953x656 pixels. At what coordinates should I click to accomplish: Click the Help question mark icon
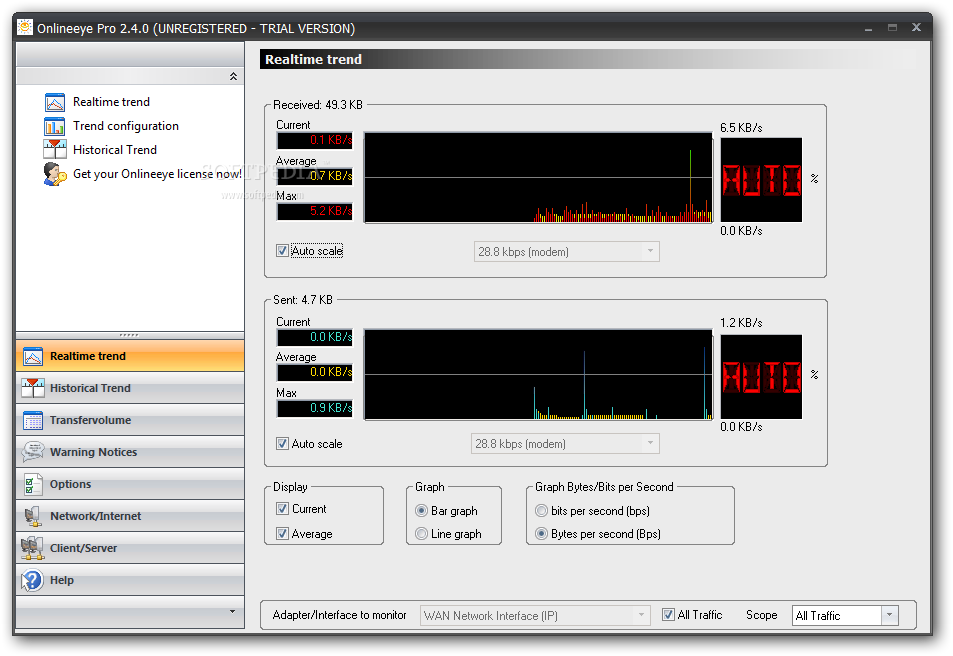click(33, 580)
